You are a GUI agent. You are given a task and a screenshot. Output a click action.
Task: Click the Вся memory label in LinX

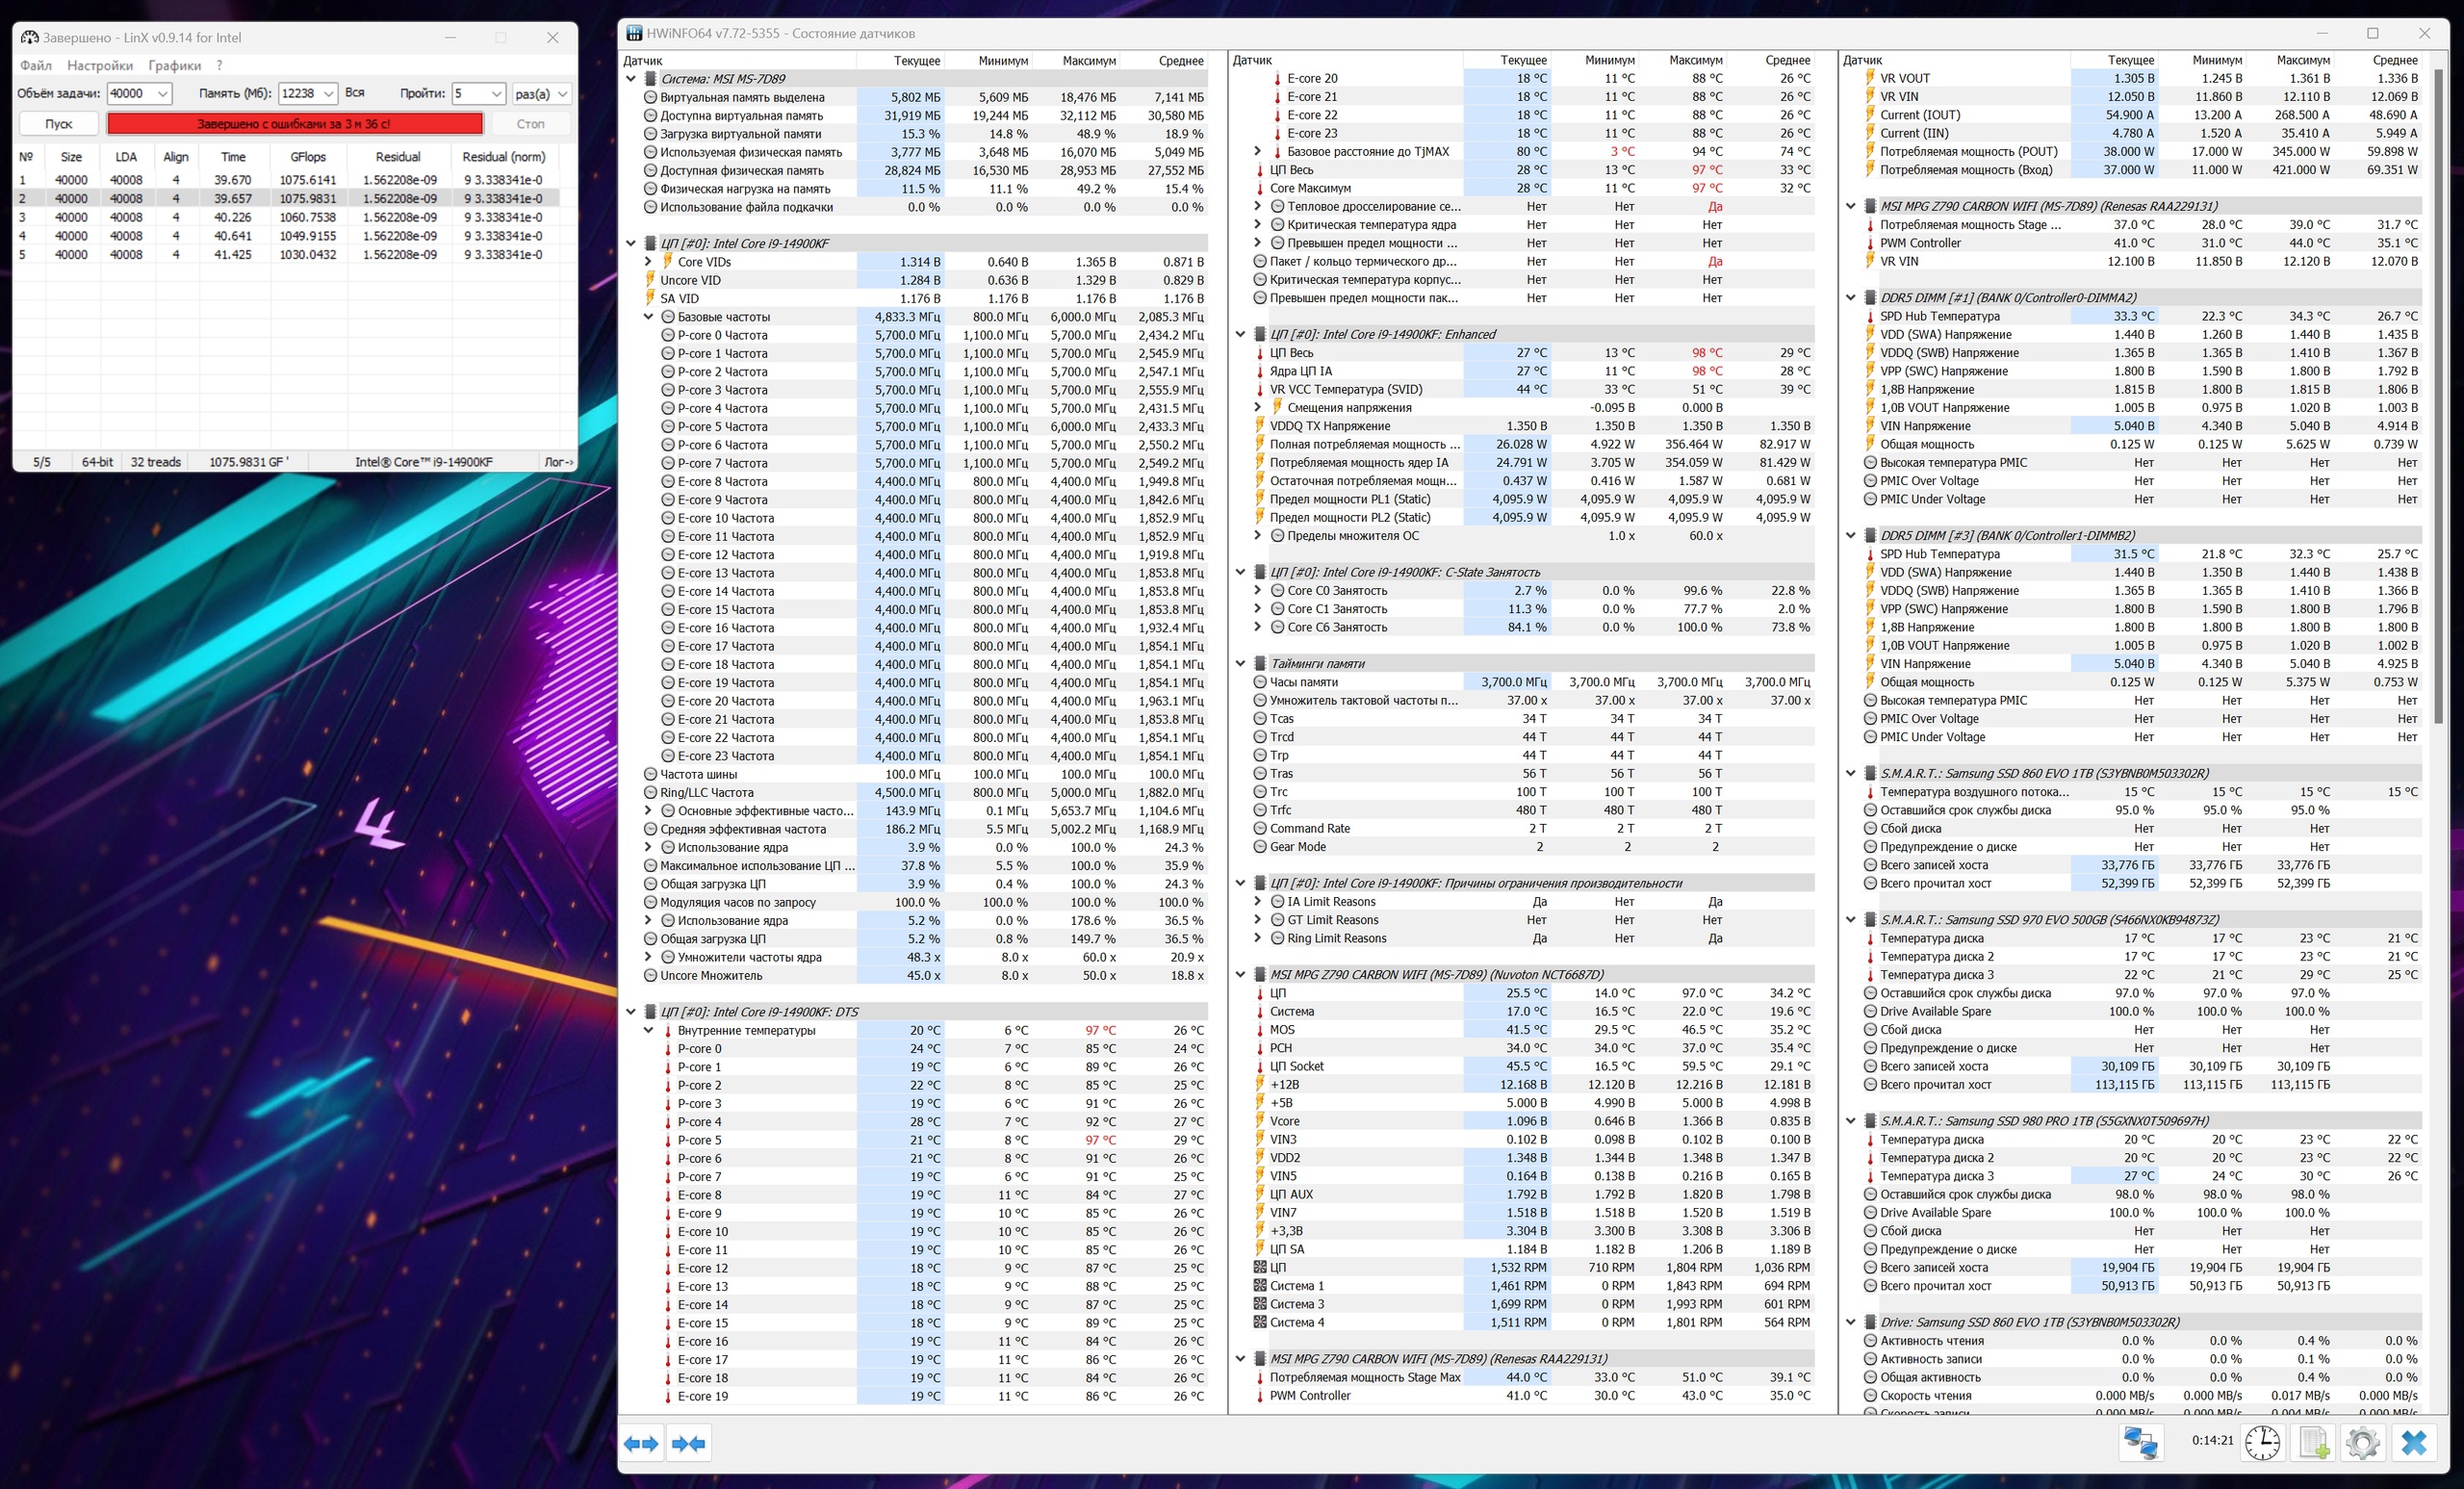click(355, 93)
